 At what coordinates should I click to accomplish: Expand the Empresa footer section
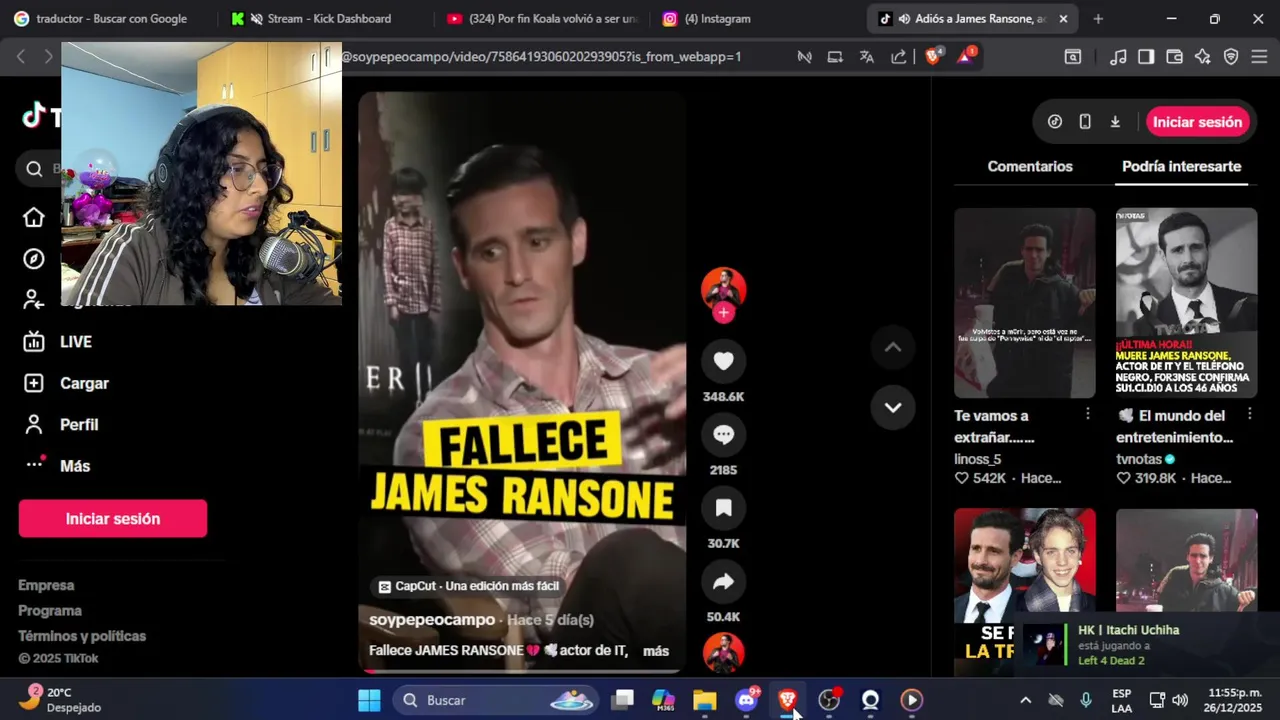point(46,585)
